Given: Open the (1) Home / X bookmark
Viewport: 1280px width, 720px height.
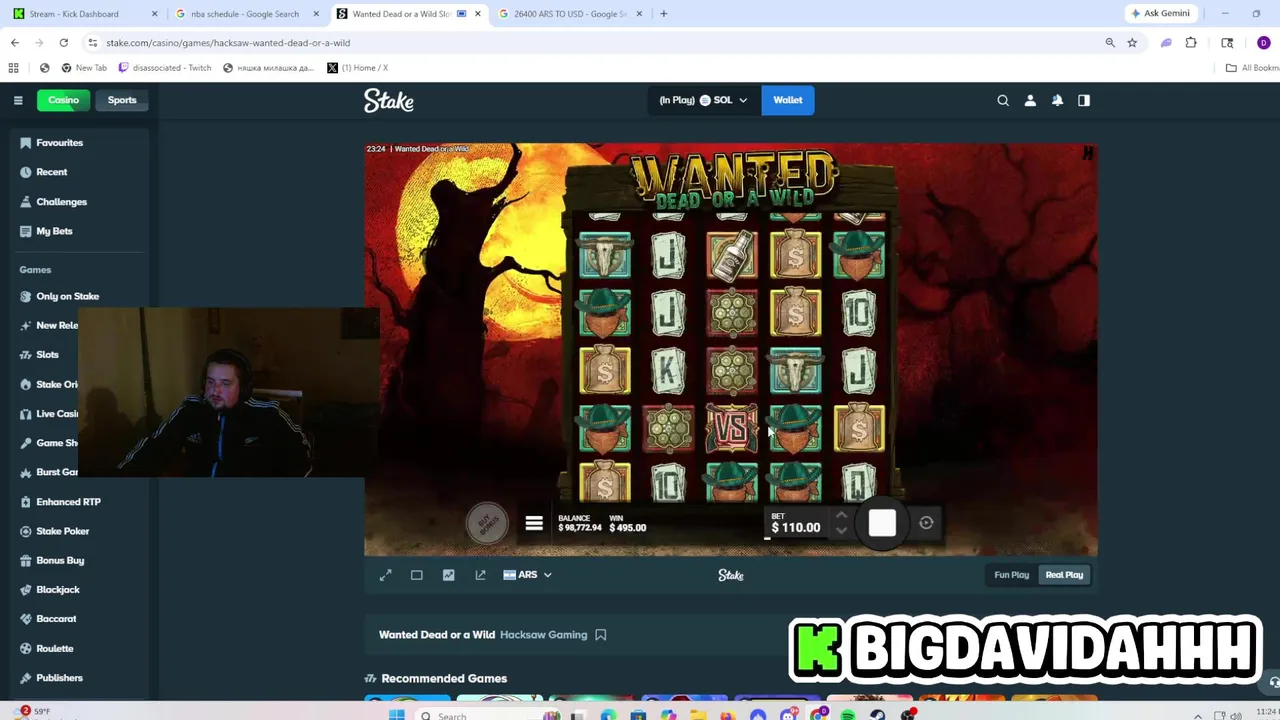Looking at the screenshot, I should 358,68.
